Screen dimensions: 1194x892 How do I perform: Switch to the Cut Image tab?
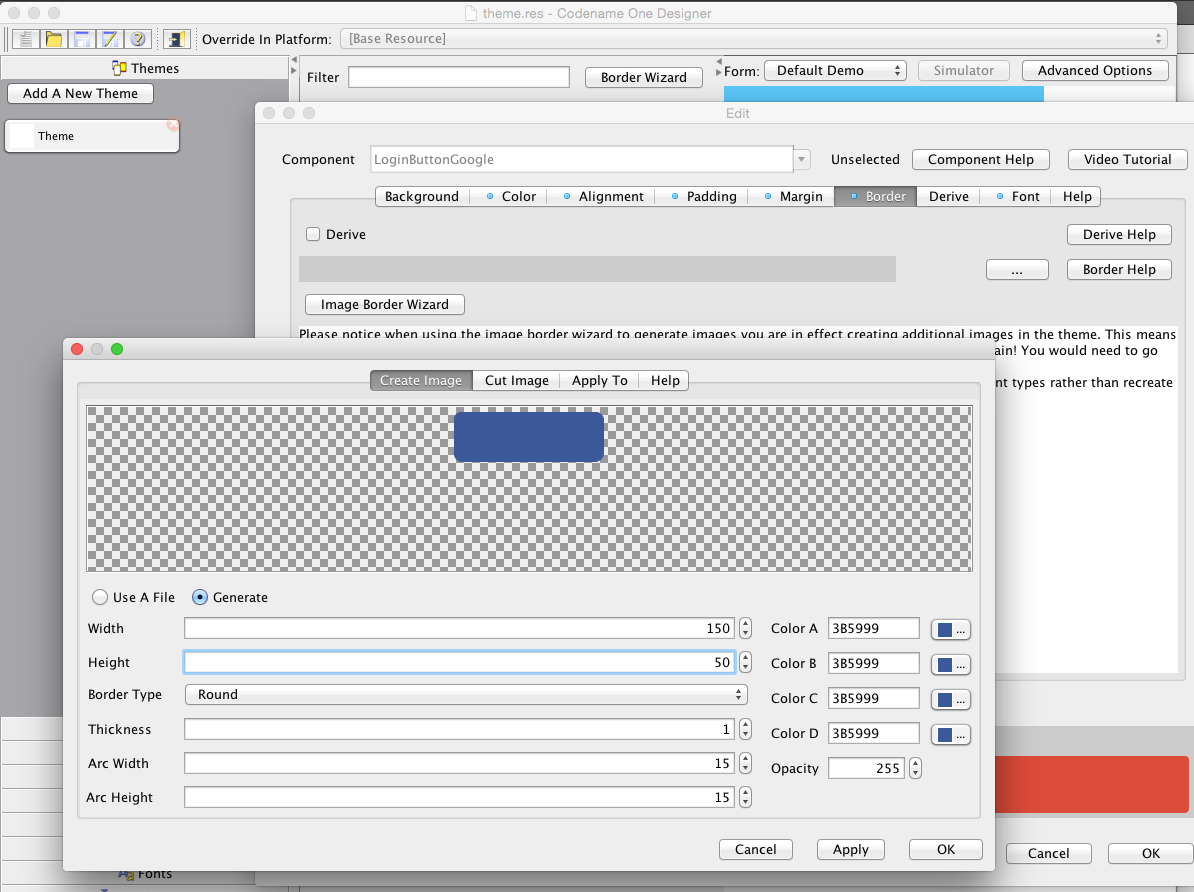pyautogui.click(x=515, y=380)
